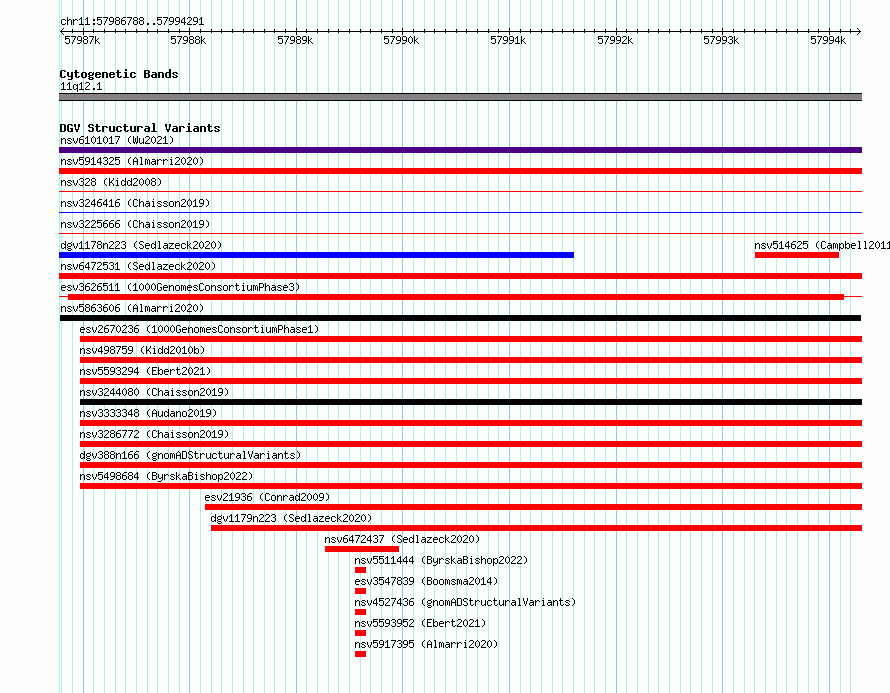Select the red nsv6472437 variant bar
Image resolution: width=890 pixels, height=693 pixels.
tap(362, 549)
